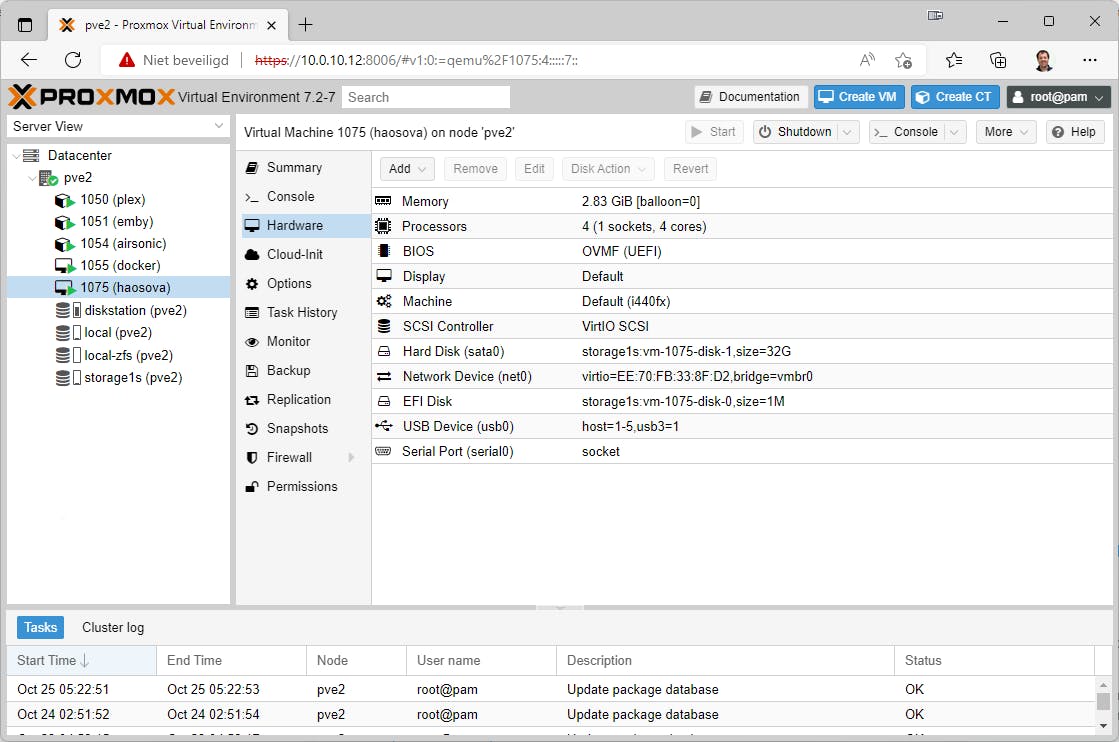Select the EFI Disk row
1119x742 pixels.
click(x=742, y=401)
